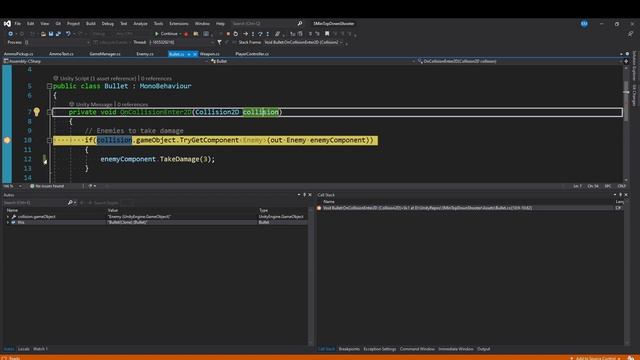Screen dimensions: 640x360
Task: Click the pin icon on the Call Stack panel
Action: tap(620, 195)
